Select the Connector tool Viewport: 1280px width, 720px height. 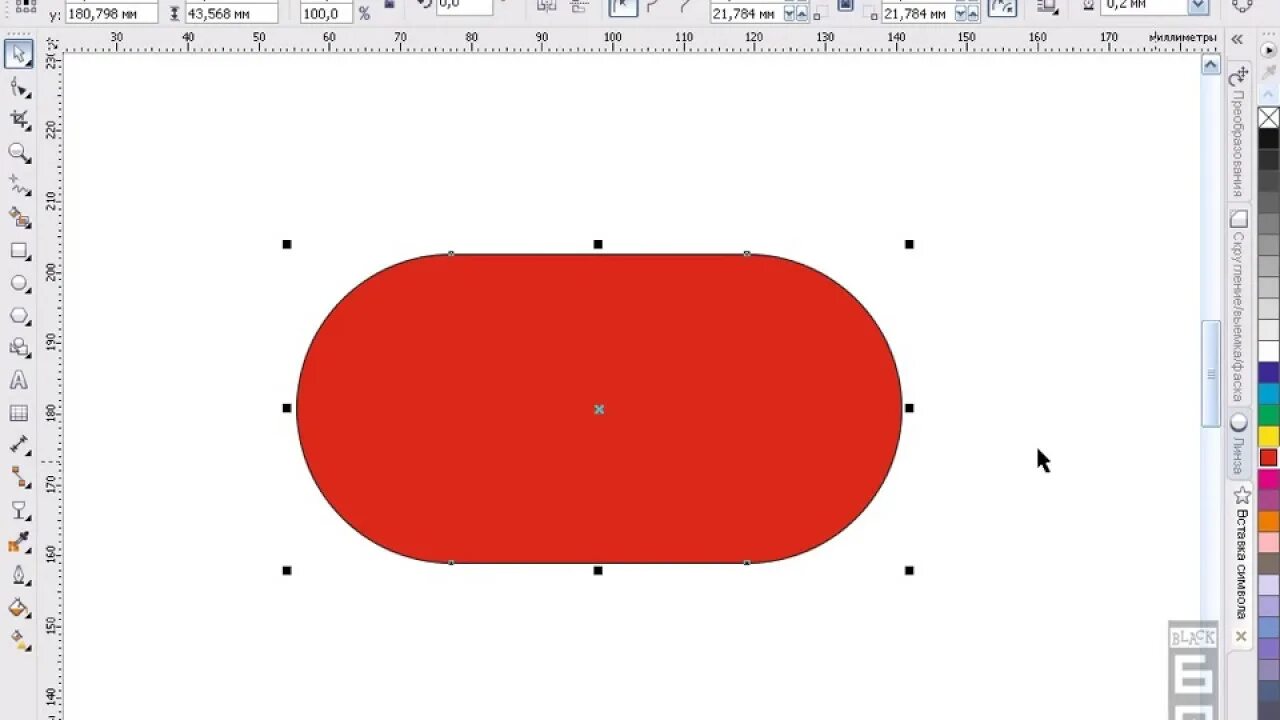pos(19,478)
